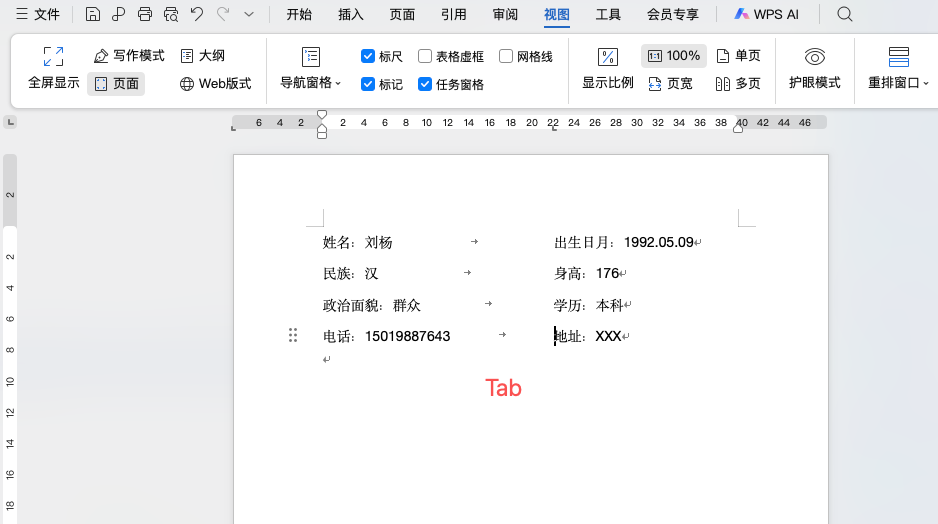Select the 页面 view button
The height and width of the screenshot is (524, 938).
coord(116,84)
